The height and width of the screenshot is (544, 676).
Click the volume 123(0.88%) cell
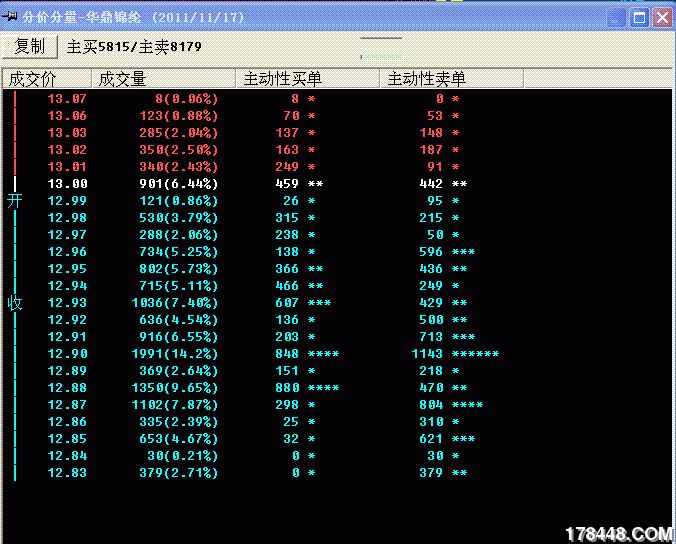coord(179,116)
